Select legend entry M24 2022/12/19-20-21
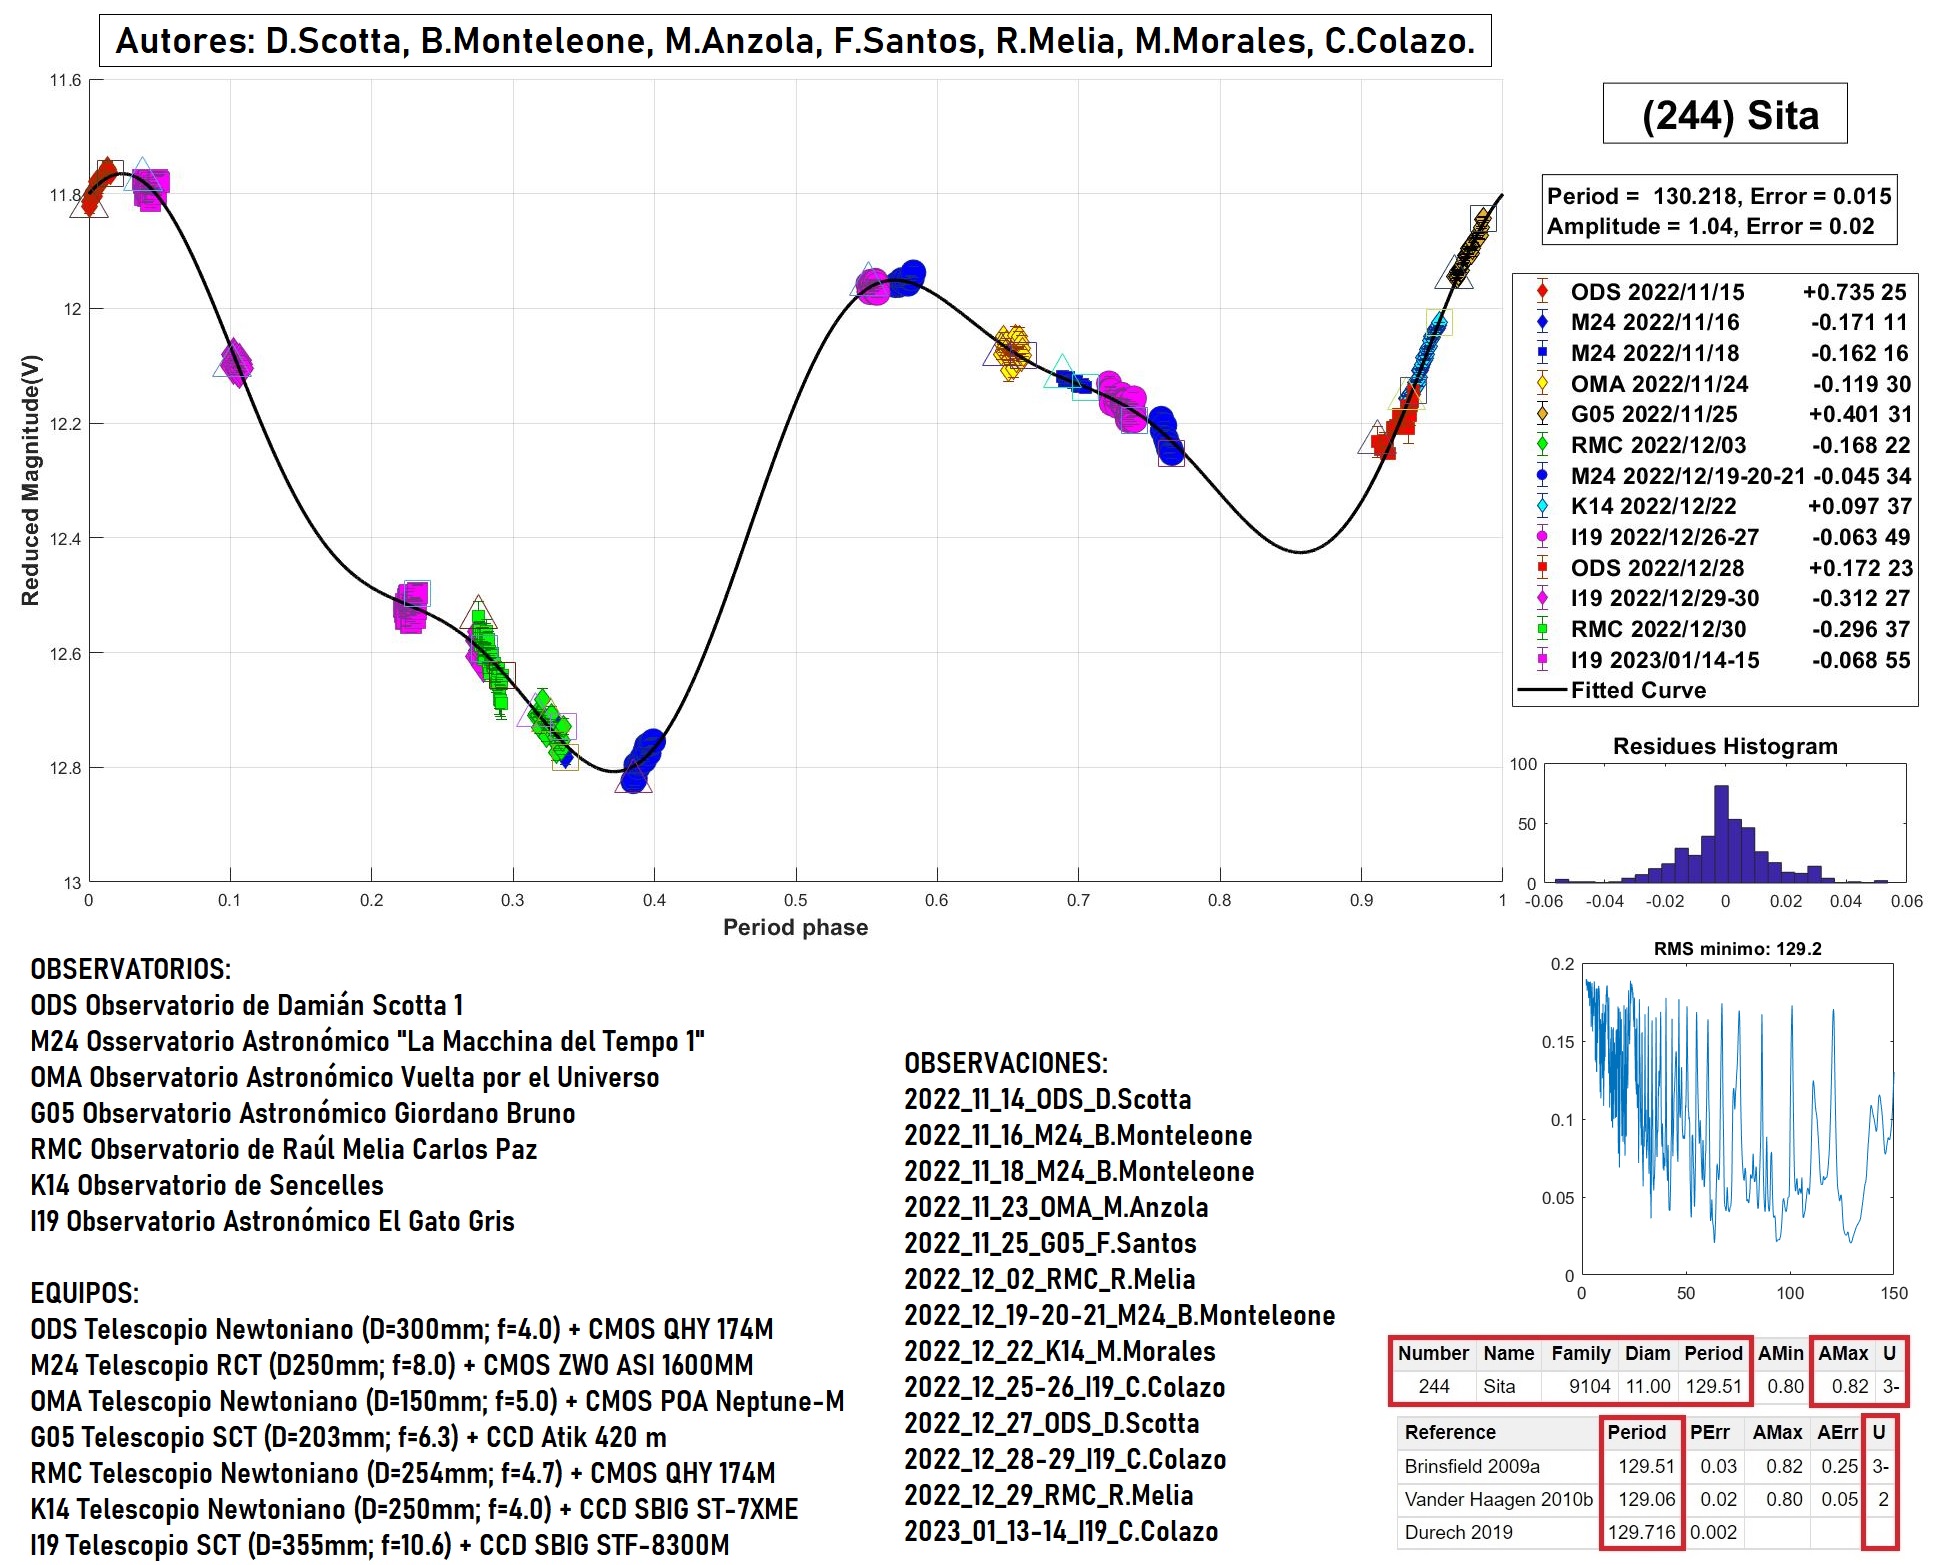 (1715, 476)
